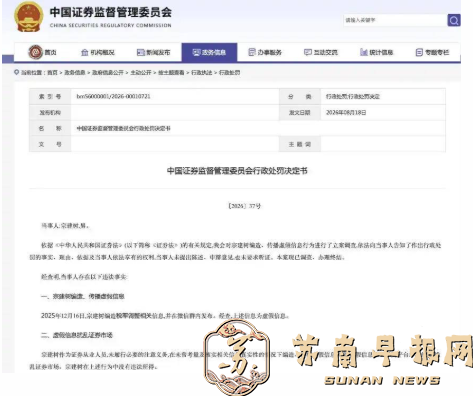Click the 索引号 label cell
The height and width of the screenshot is (396, 473).
pos(50,96)
